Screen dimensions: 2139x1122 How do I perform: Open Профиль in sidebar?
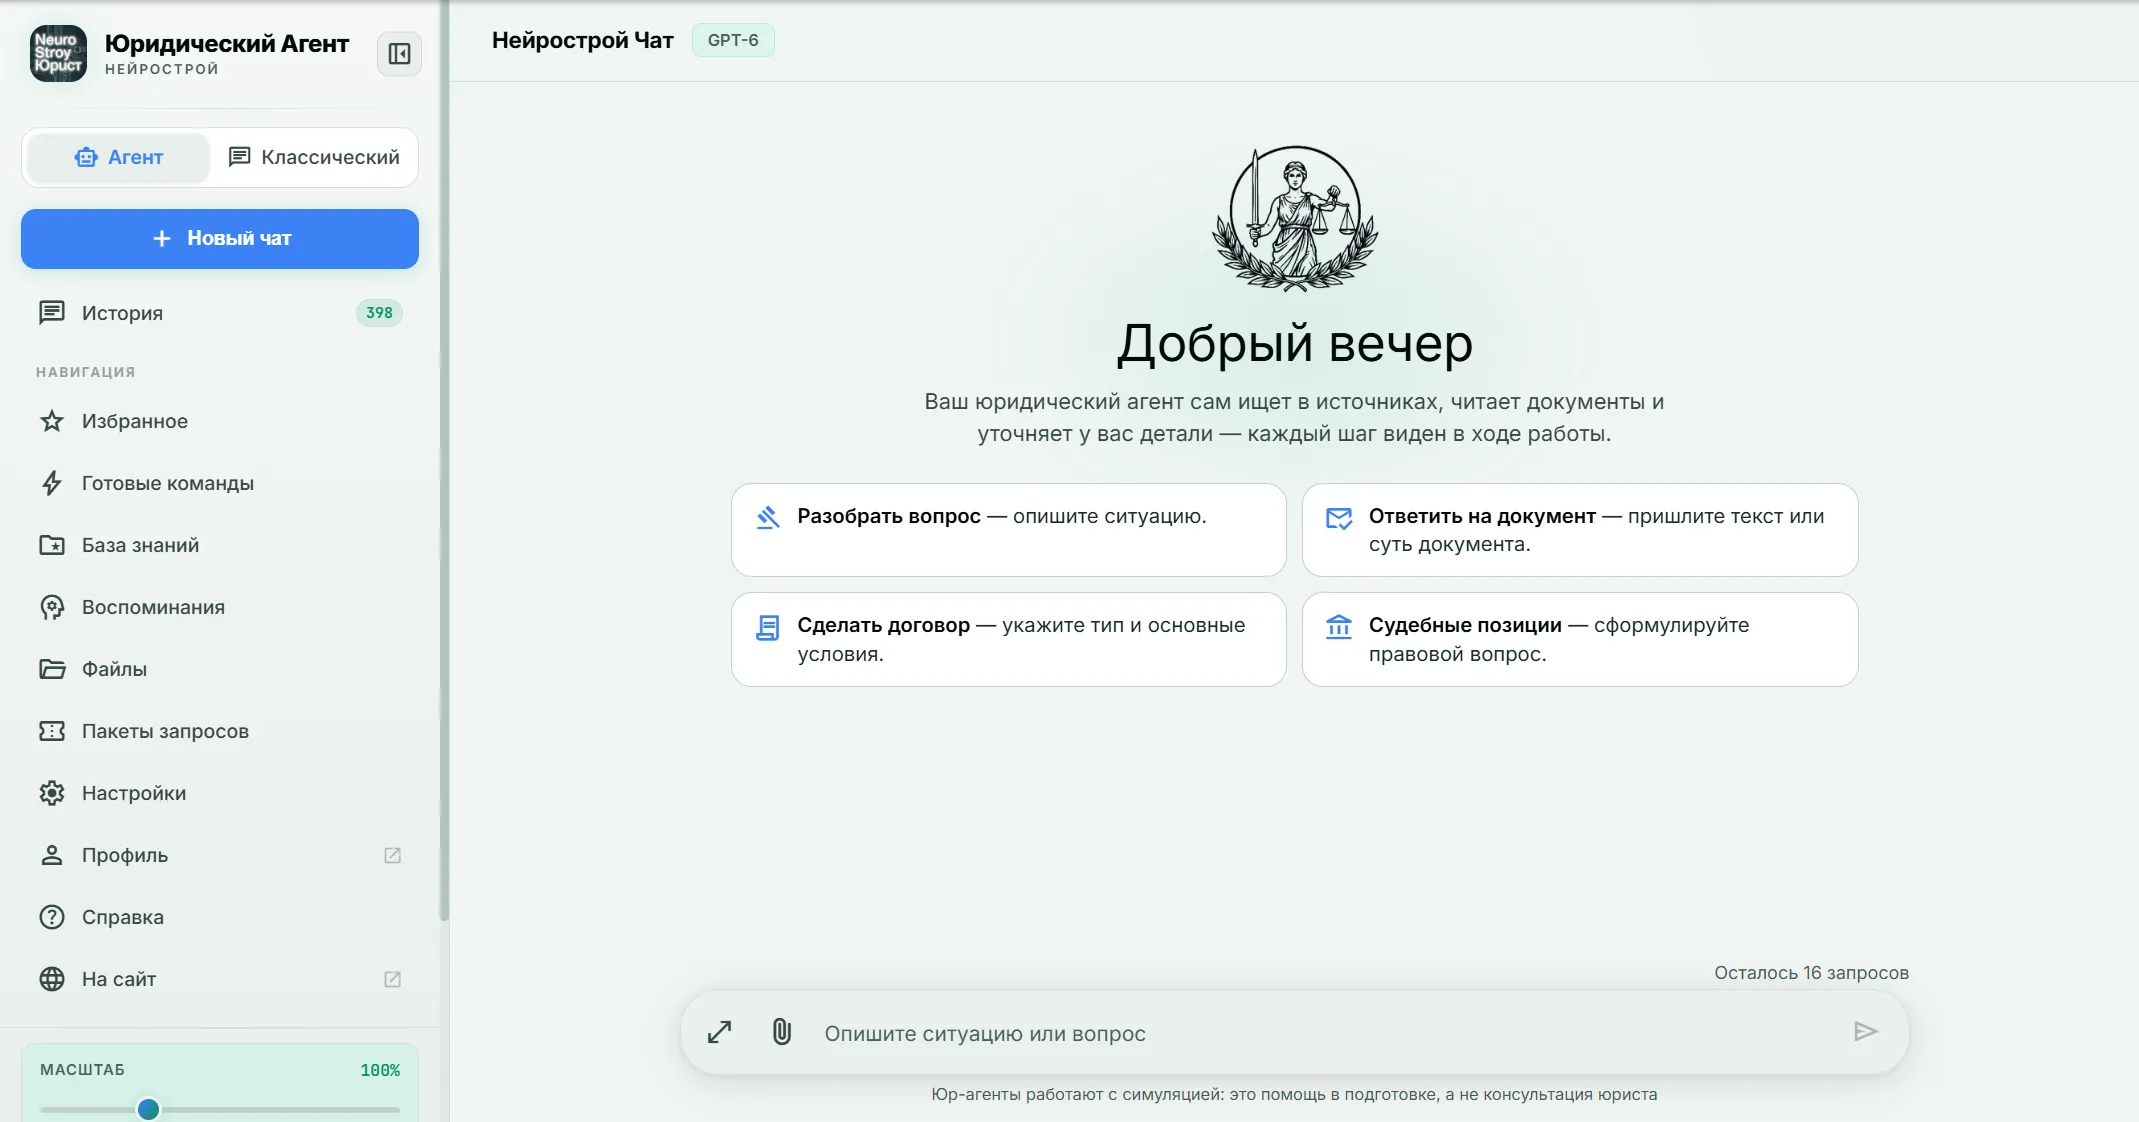[220, 855]
